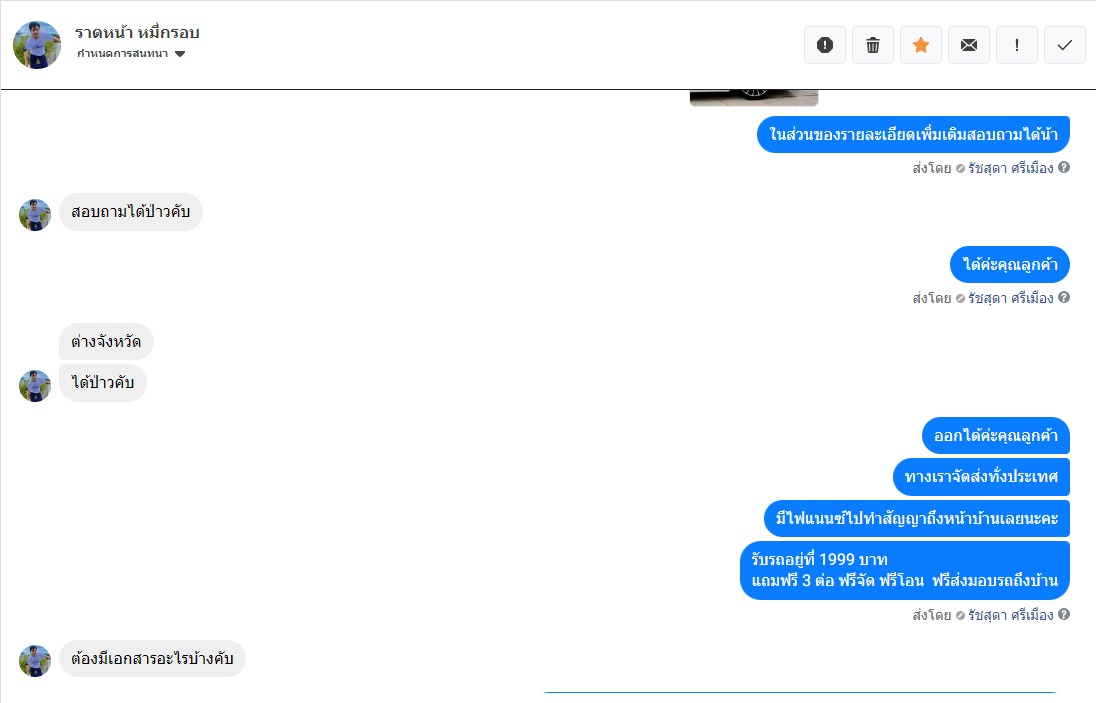This screenshot has height=703, width=1096.
Task: Toggle the orange star follow-up marker
Action: (921, 45)
